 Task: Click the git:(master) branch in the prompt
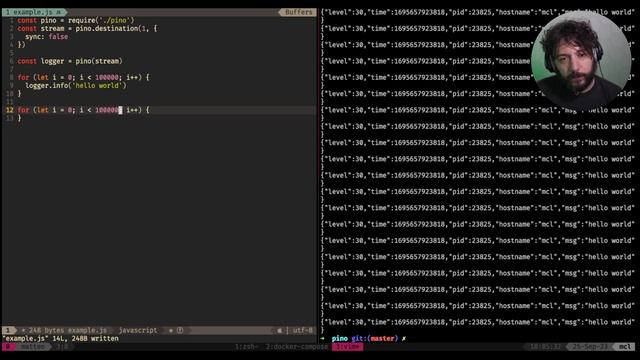pos(374,338)
